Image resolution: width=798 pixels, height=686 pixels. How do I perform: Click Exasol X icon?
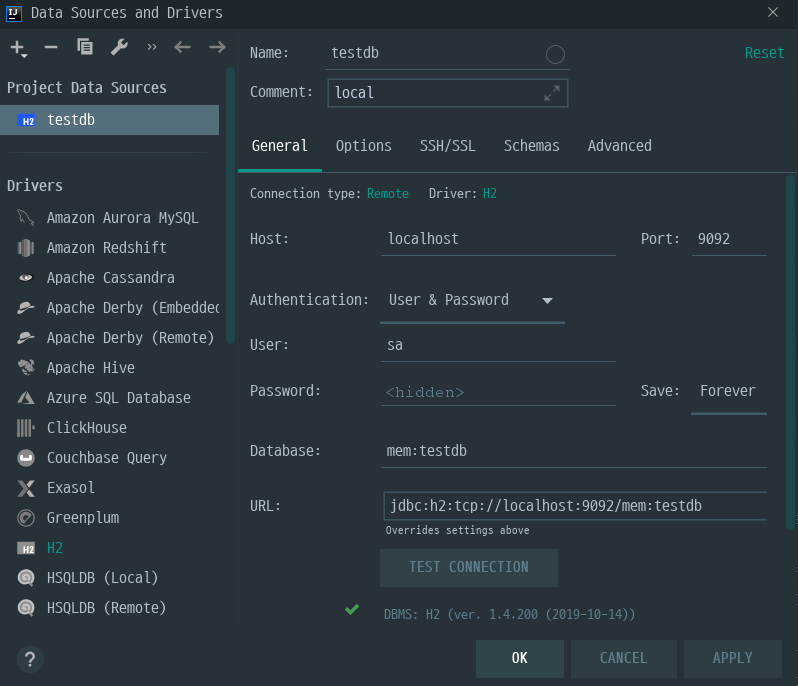click(26, 488)
